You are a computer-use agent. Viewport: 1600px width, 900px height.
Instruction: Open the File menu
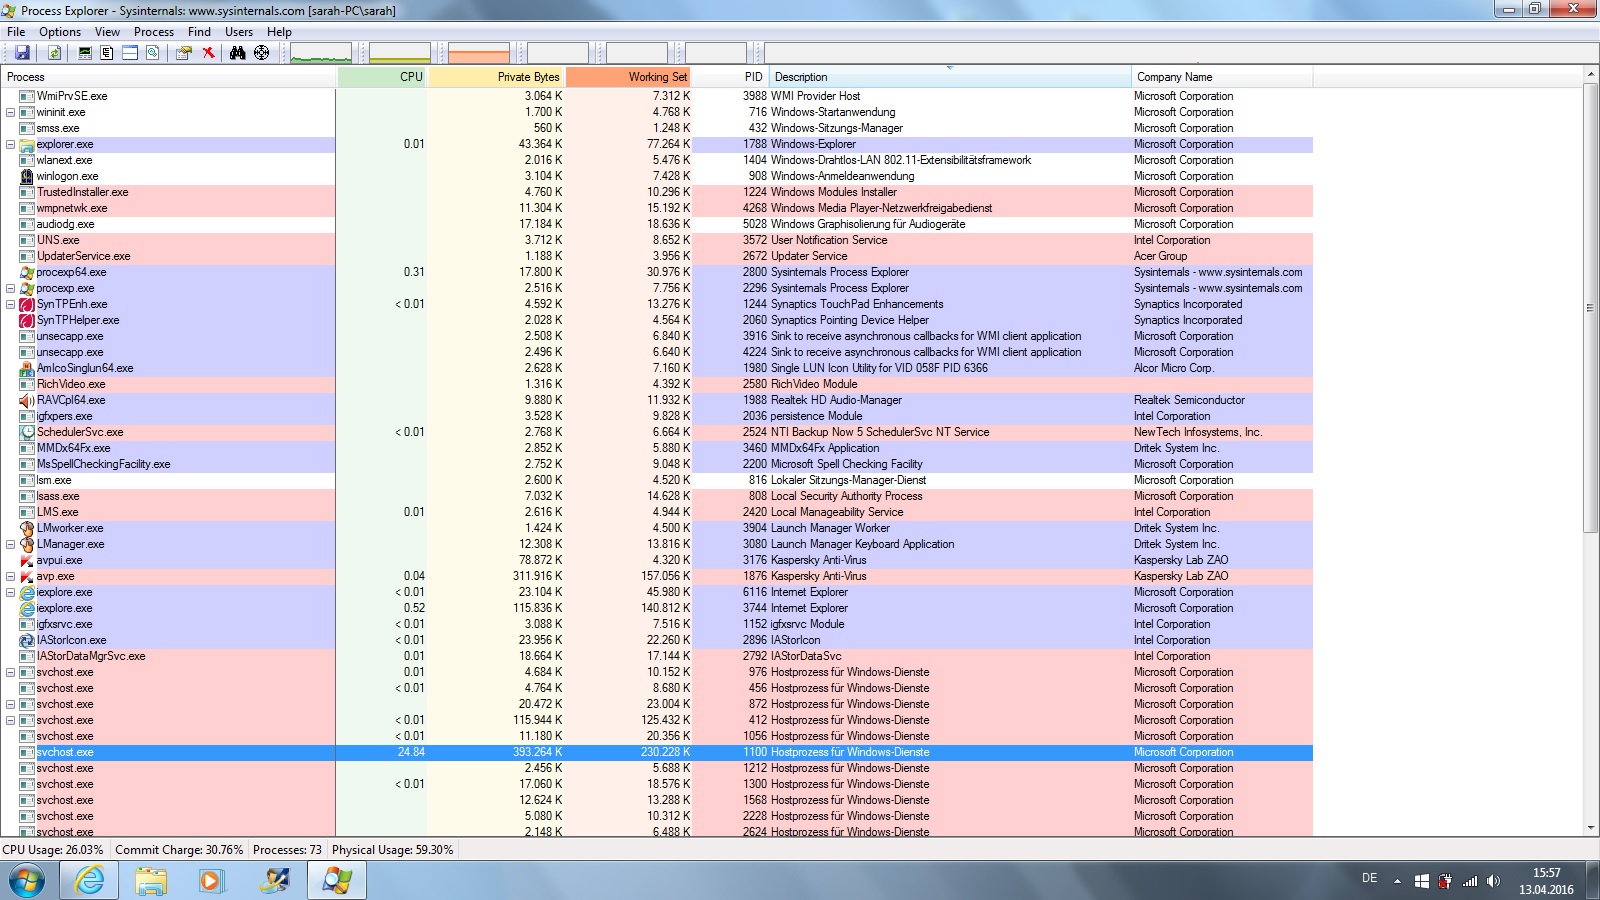coord(16,32)
